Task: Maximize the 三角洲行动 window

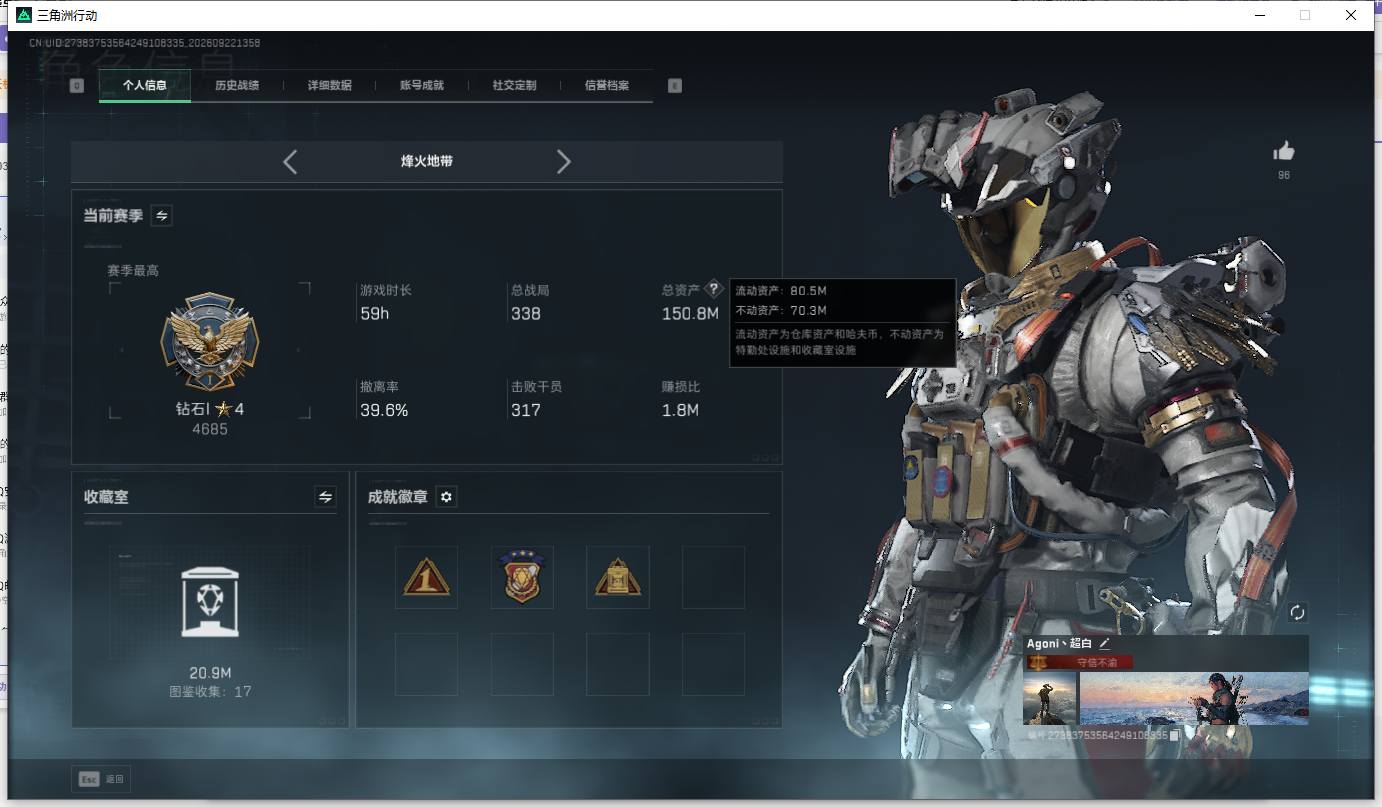Action: click(1304, 15)
